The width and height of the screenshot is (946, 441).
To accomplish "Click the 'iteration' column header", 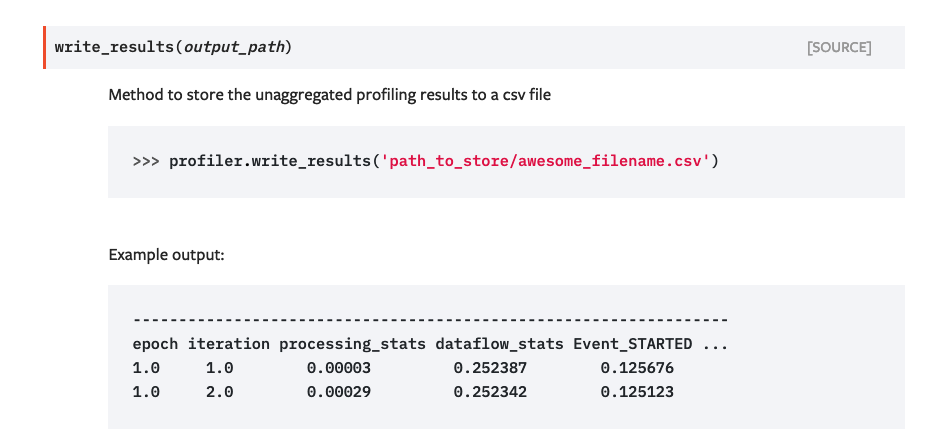I will coord(229,344).
